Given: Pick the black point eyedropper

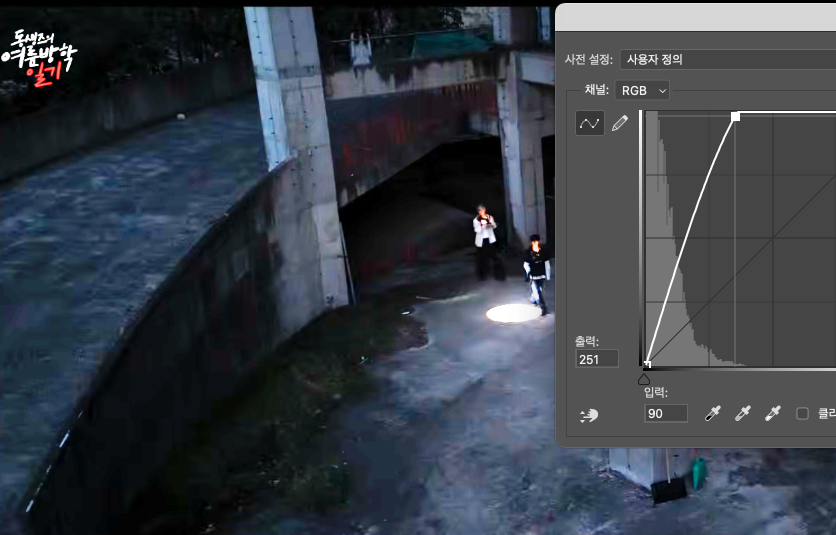Looking at the screenshot, I should click(x=713, y=413).
